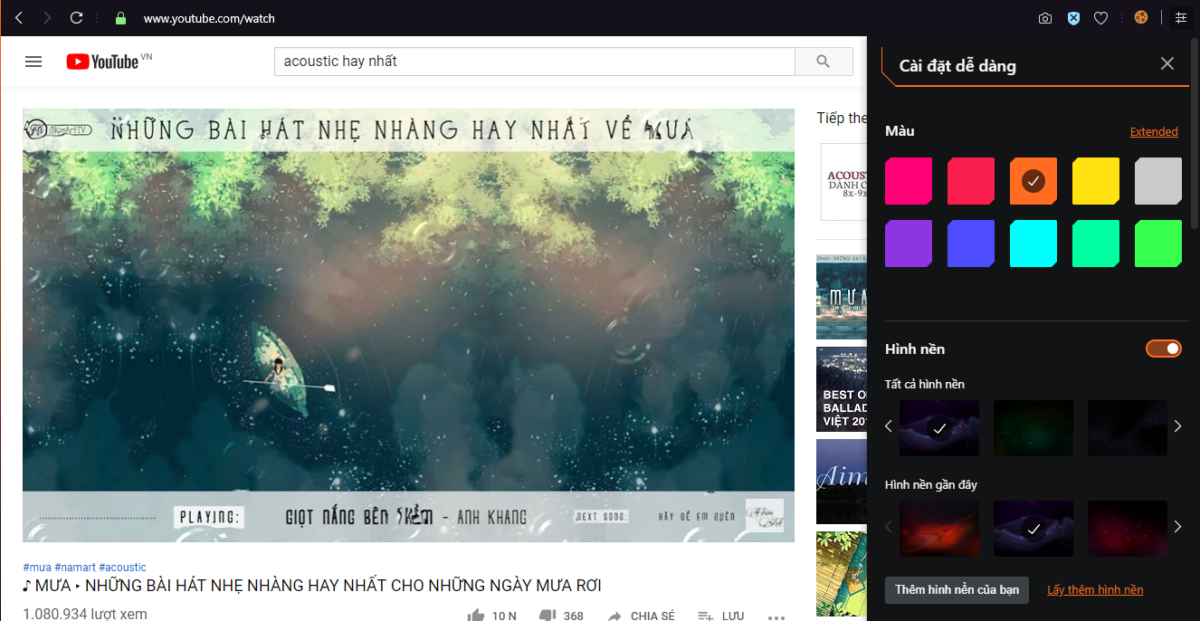Select the dark green wallpaper thumbnail
Image resolution: width=1200 pixels, height=621 pixels.
click(1033, 428)
